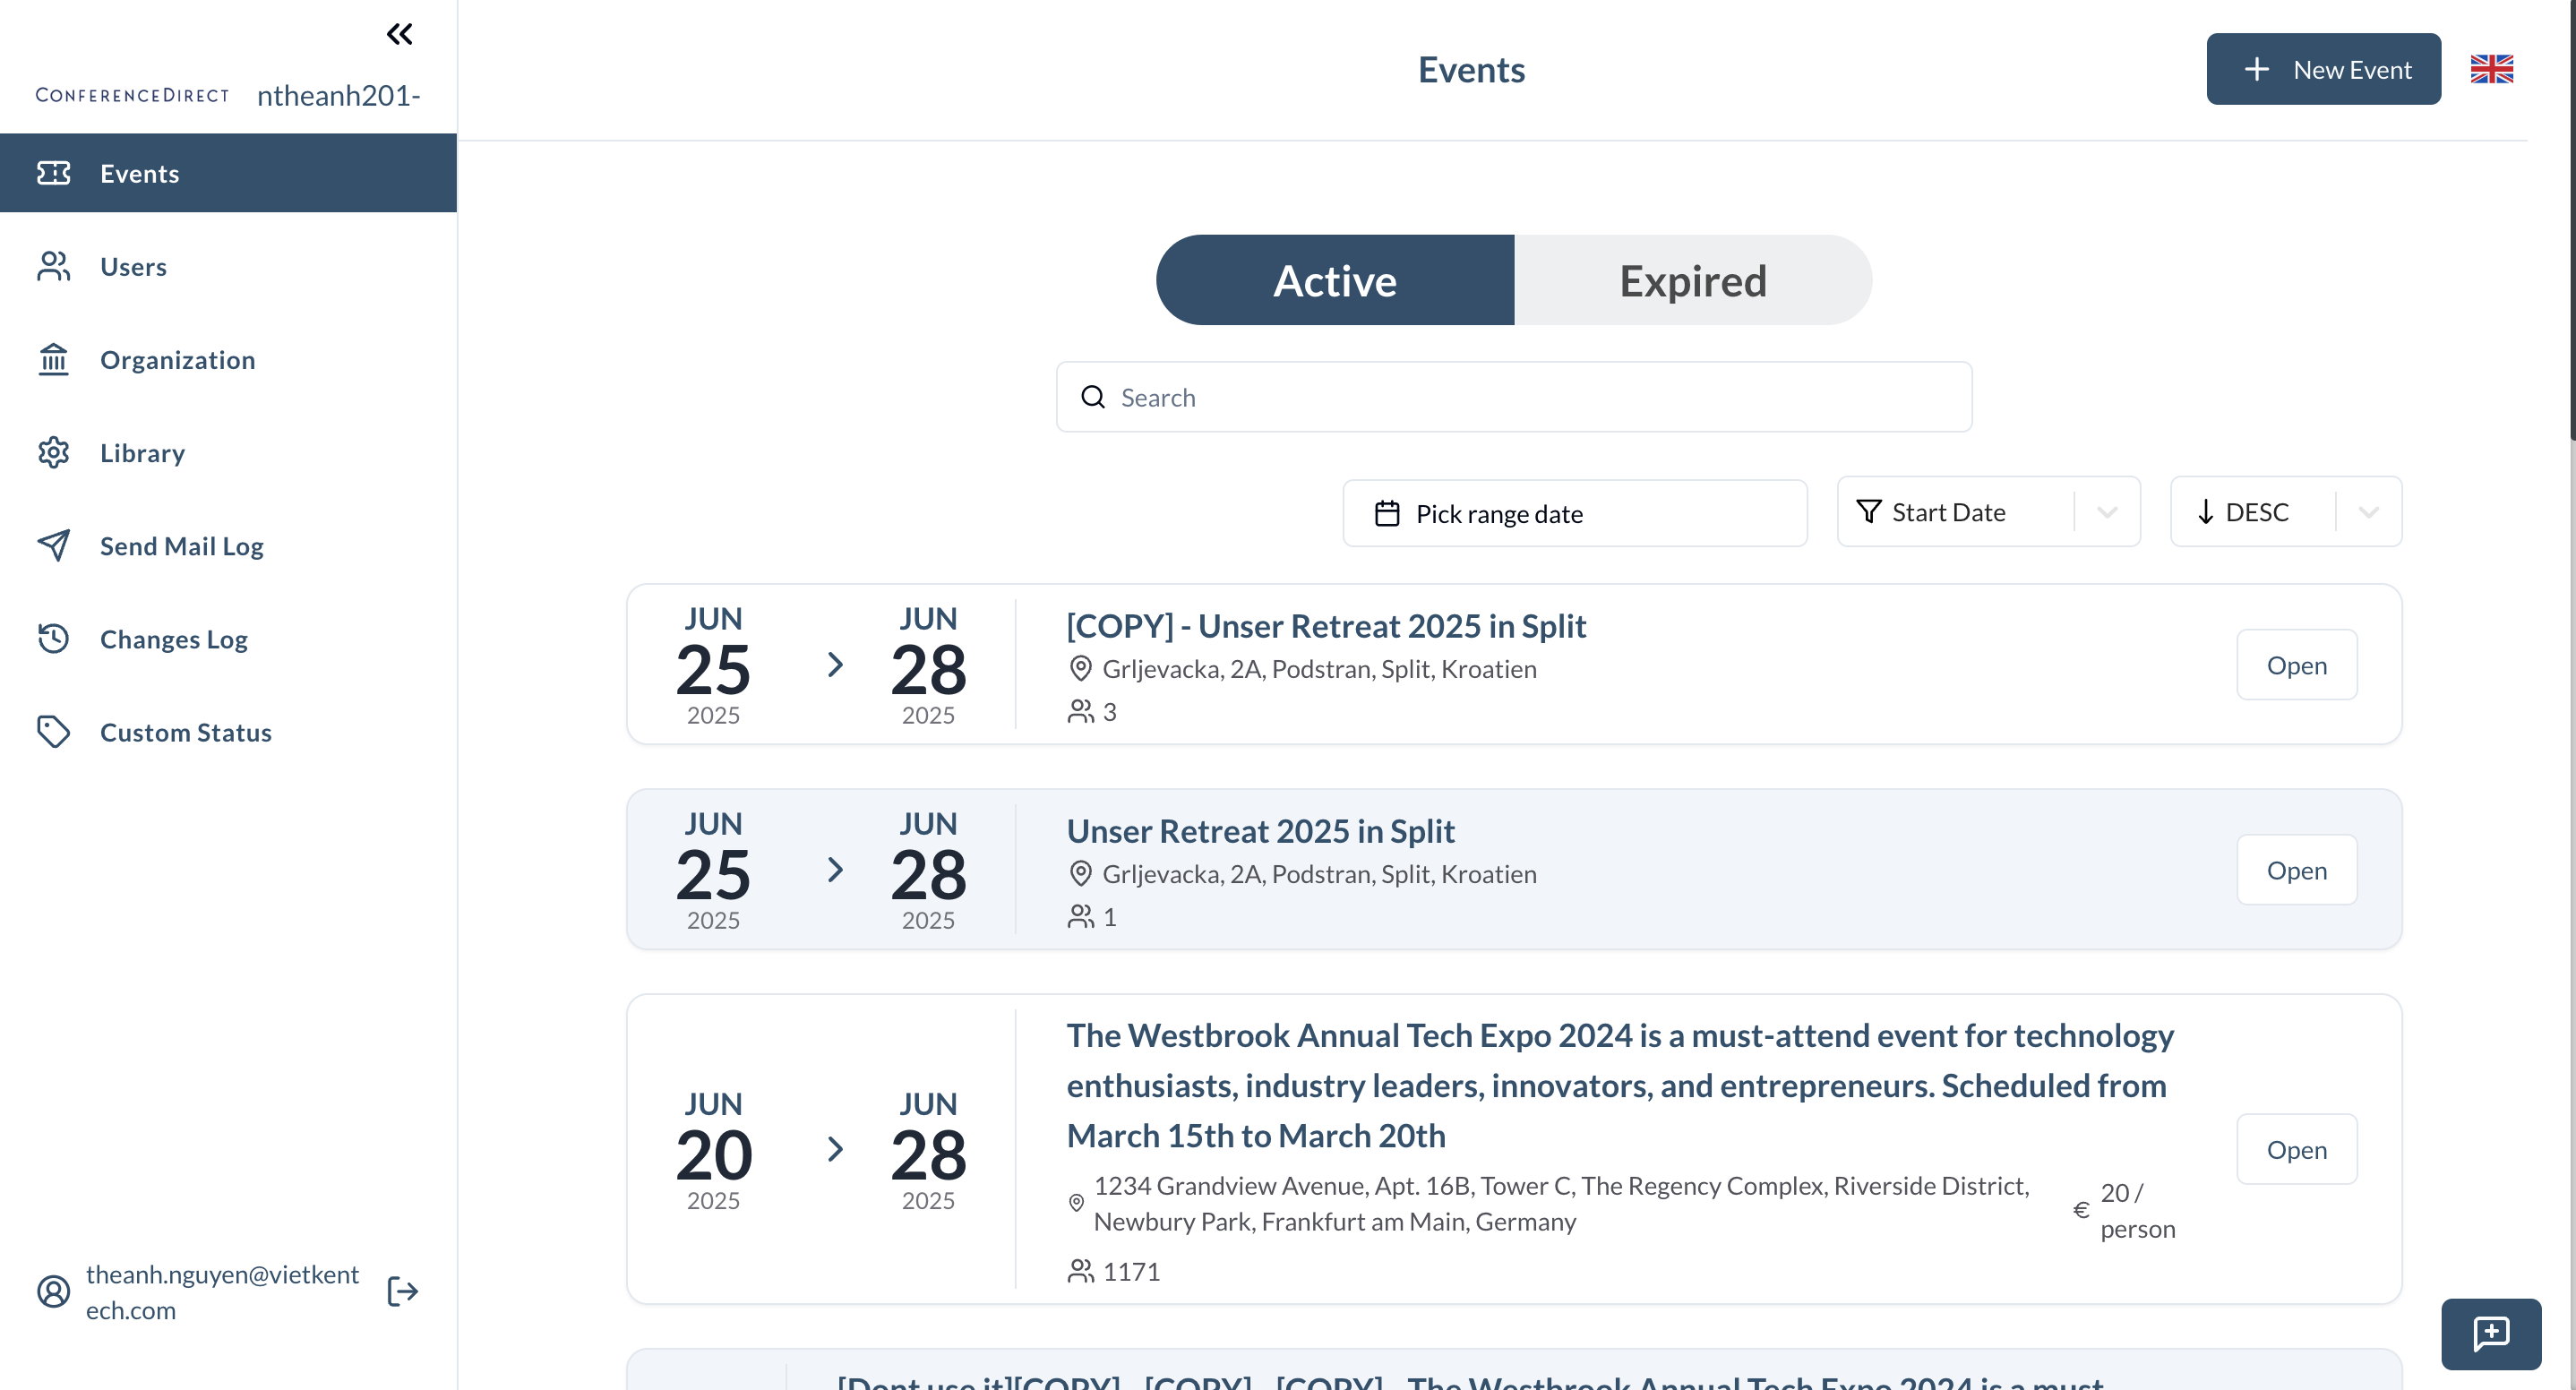Select the Send Mail Log paper-plane icon

tap(54, 545)
